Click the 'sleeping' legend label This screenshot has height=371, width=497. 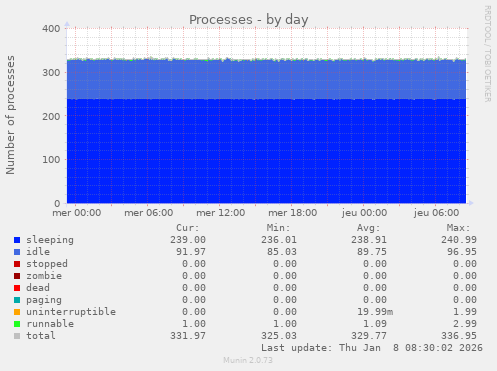(50, 240)
